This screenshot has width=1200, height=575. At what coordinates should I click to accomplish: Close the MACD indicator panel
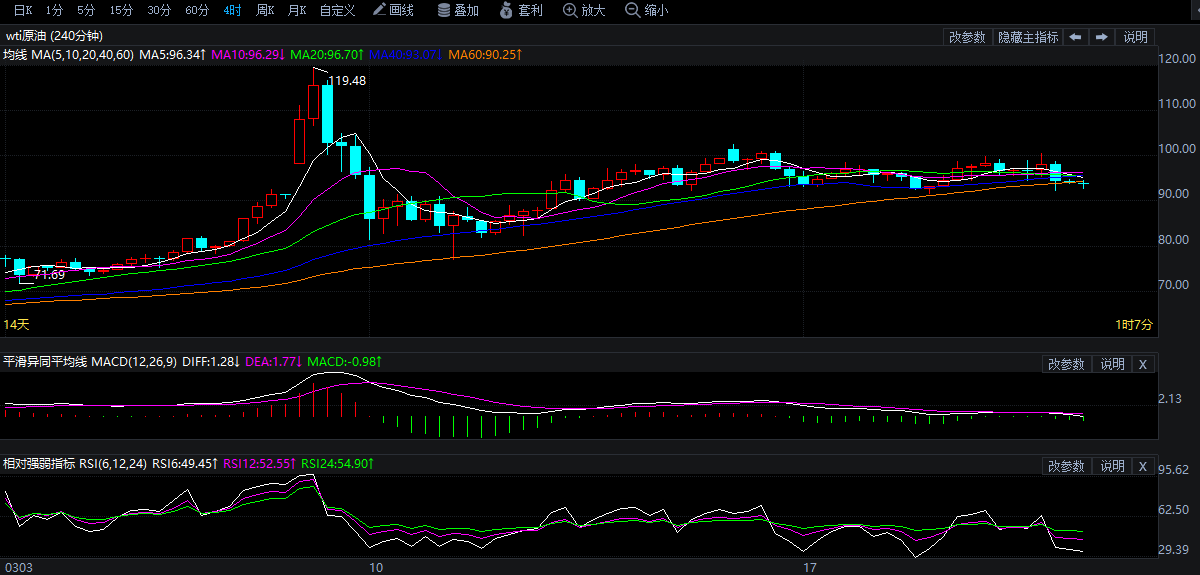1143,364
